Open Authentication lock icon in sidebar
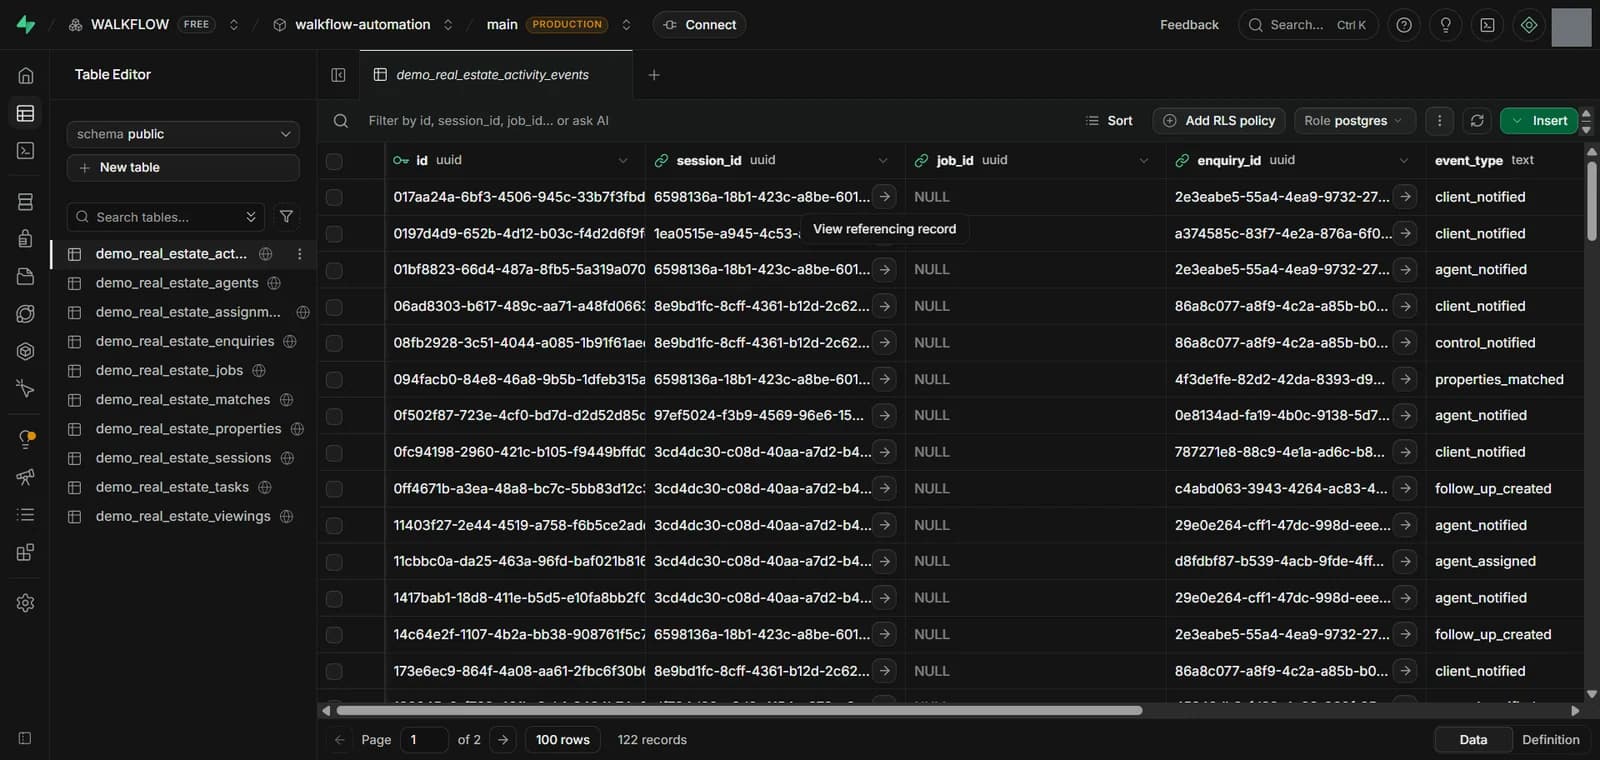Image resolution: width=1600 pixels, height=760 pixels. [x=26, y=239]
